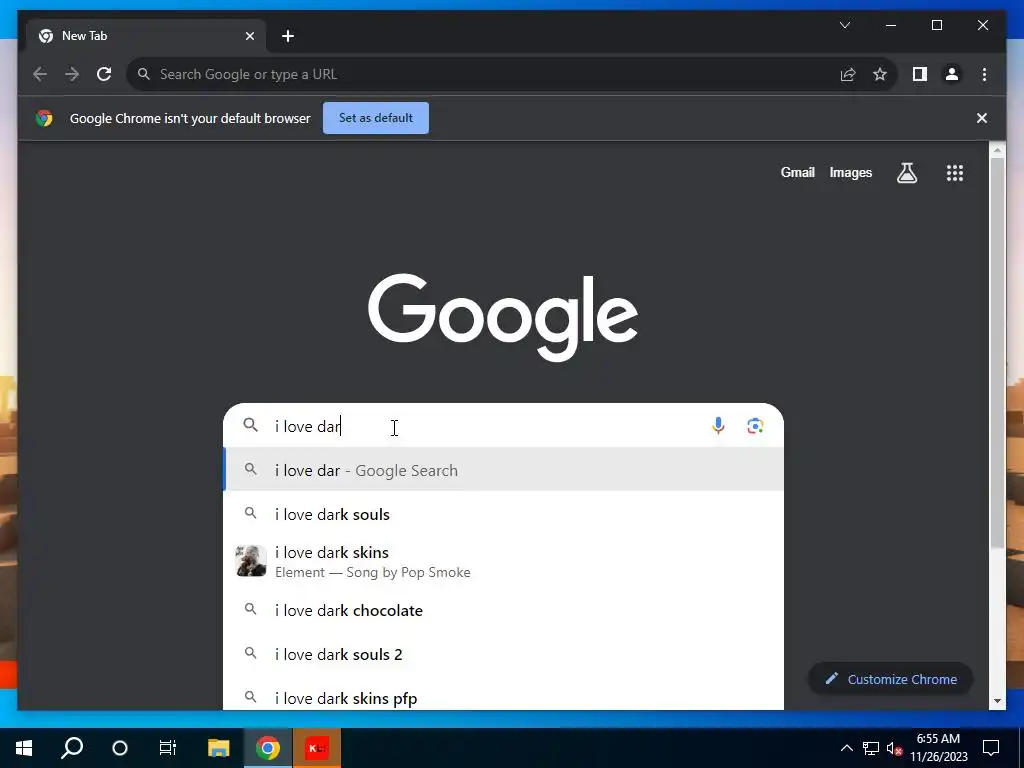
Task: Dismiss the default browser infobar
Action: (982, 118)
